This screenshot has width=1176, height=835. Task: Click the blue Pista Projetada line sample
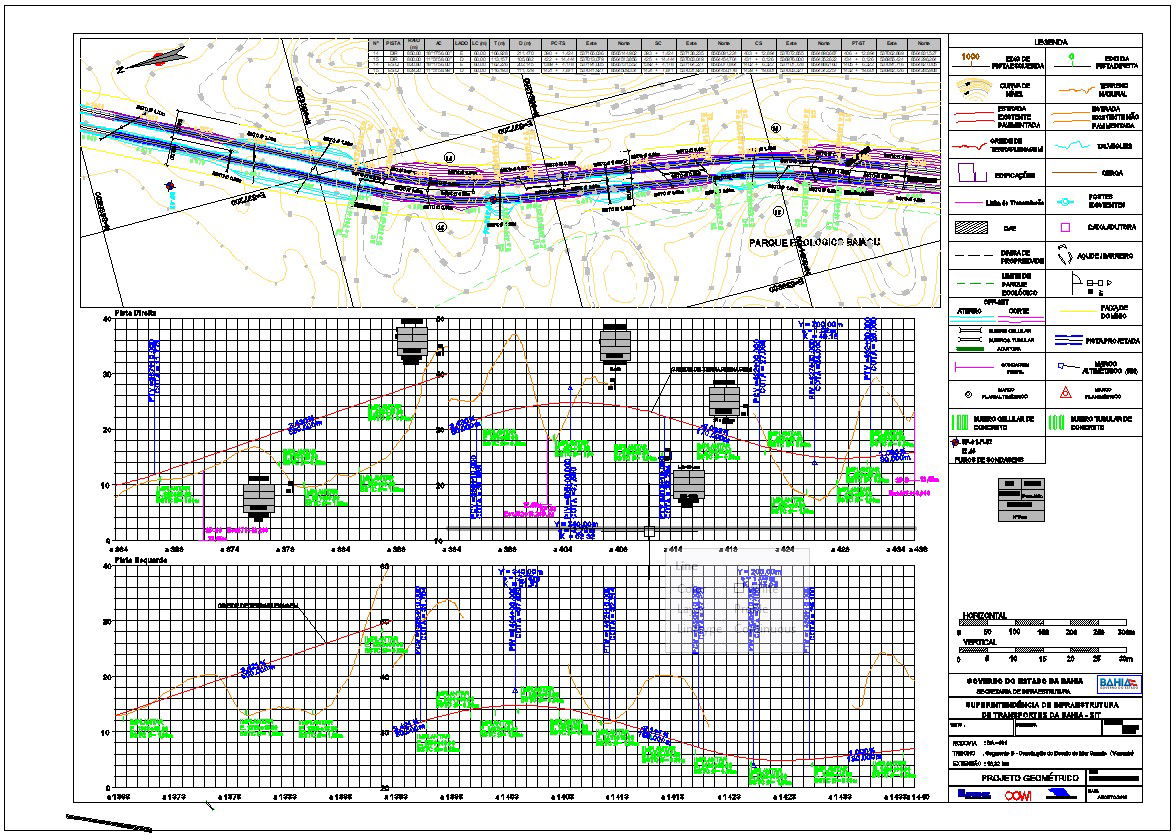click(1066, 339)
